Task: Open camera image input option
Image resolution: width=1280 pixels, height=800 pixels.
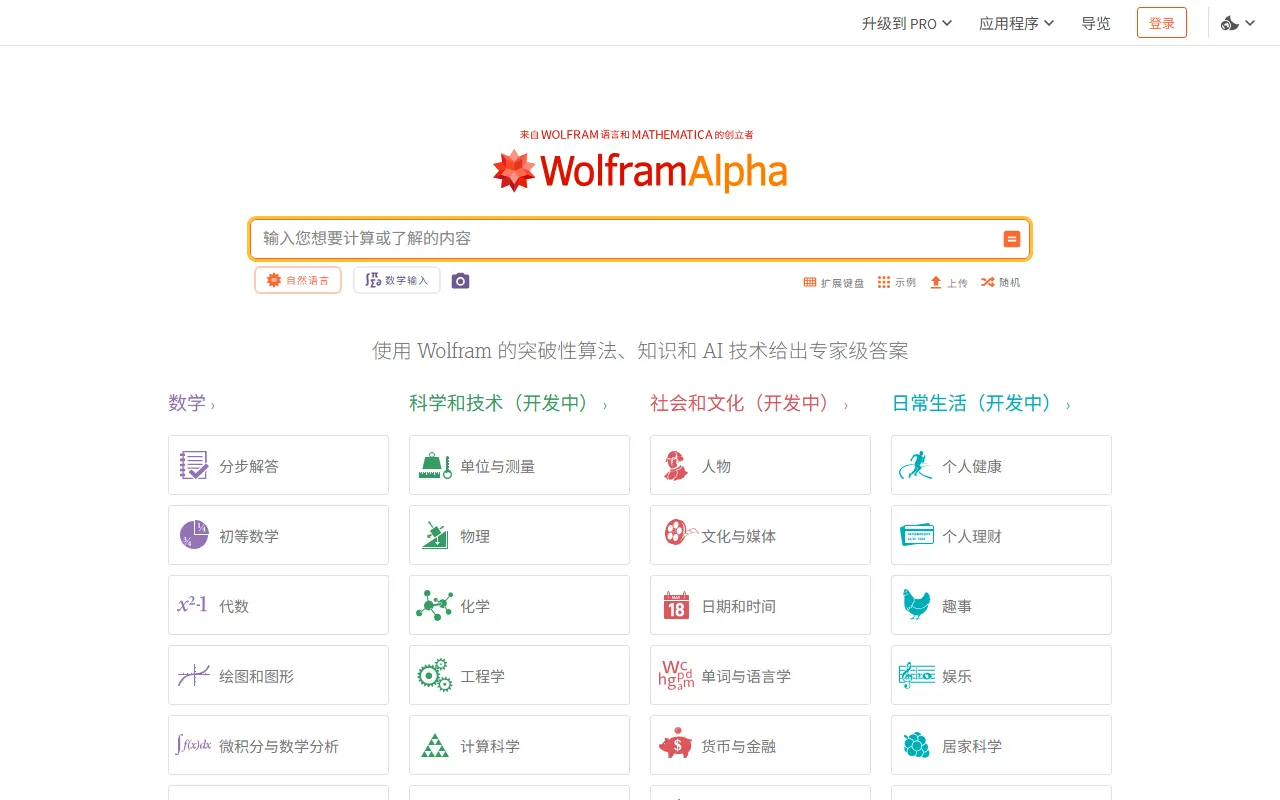Action: (460, 281)
